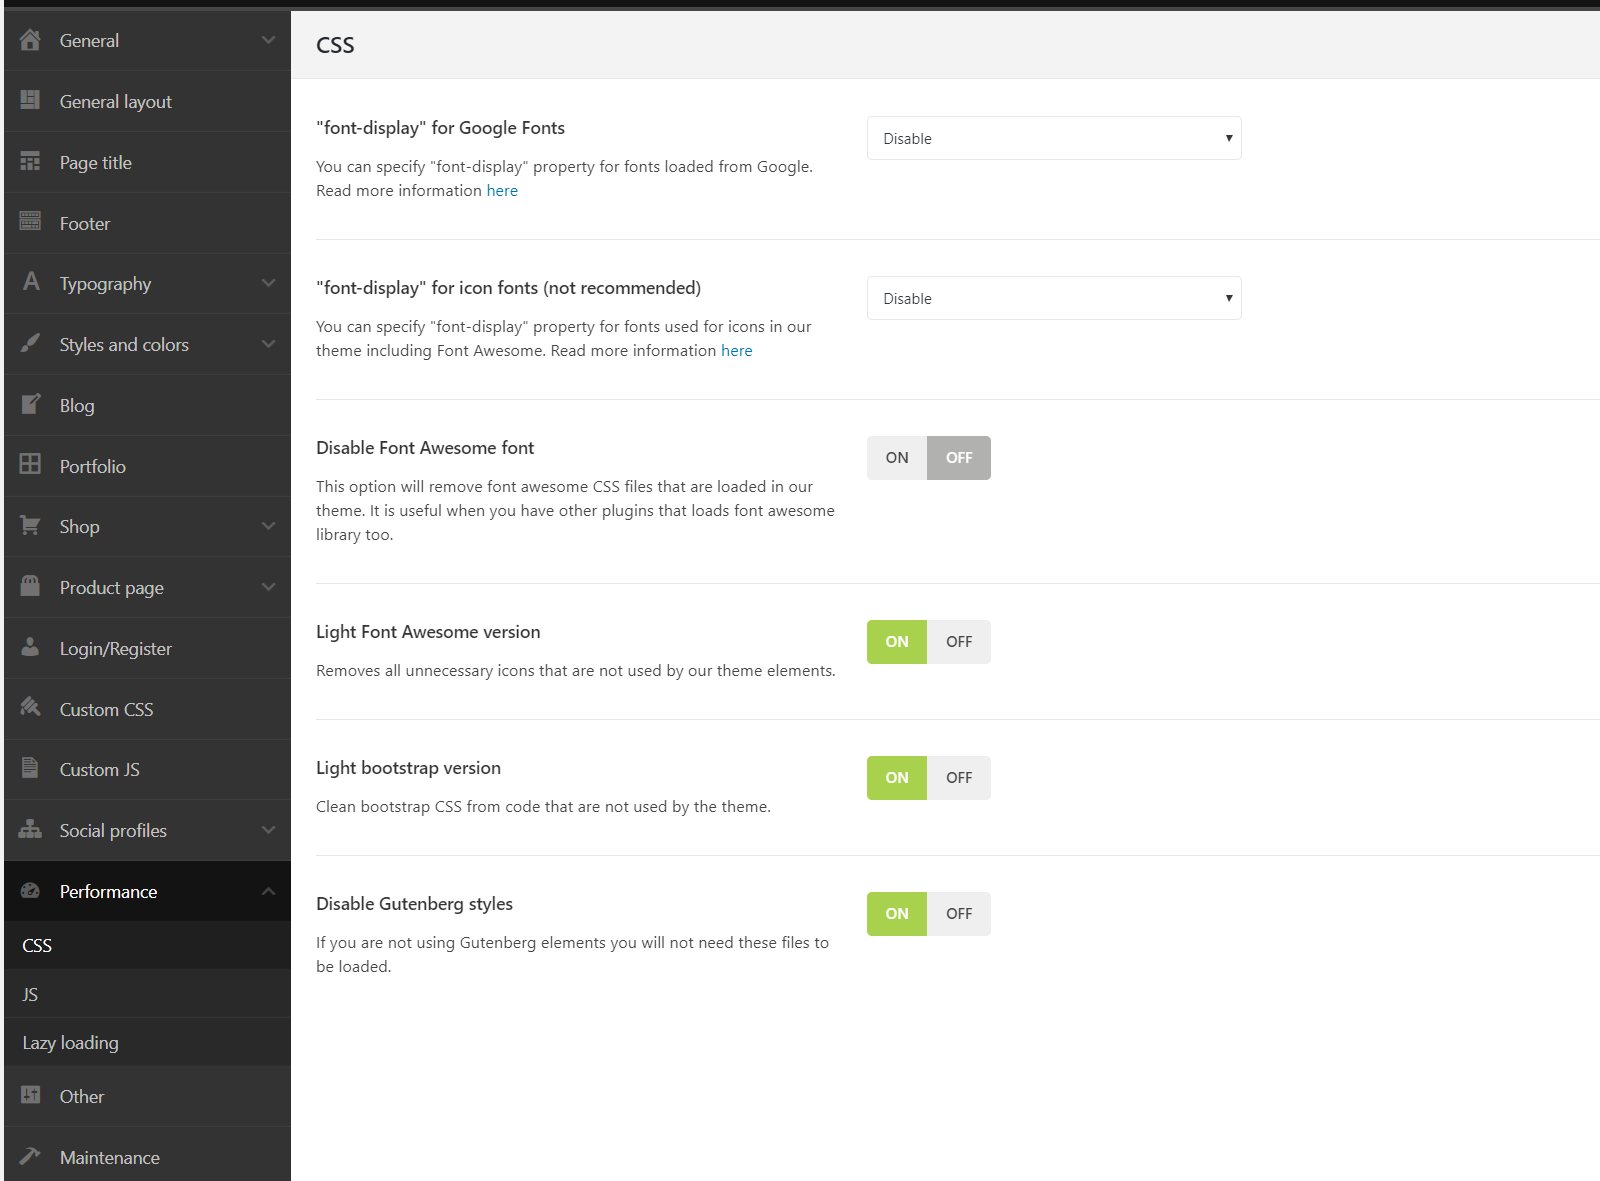The height and width of the screenshot is (1181, 1600).
Task: Click the Typography letter A icon
Action: coord(31,282)
